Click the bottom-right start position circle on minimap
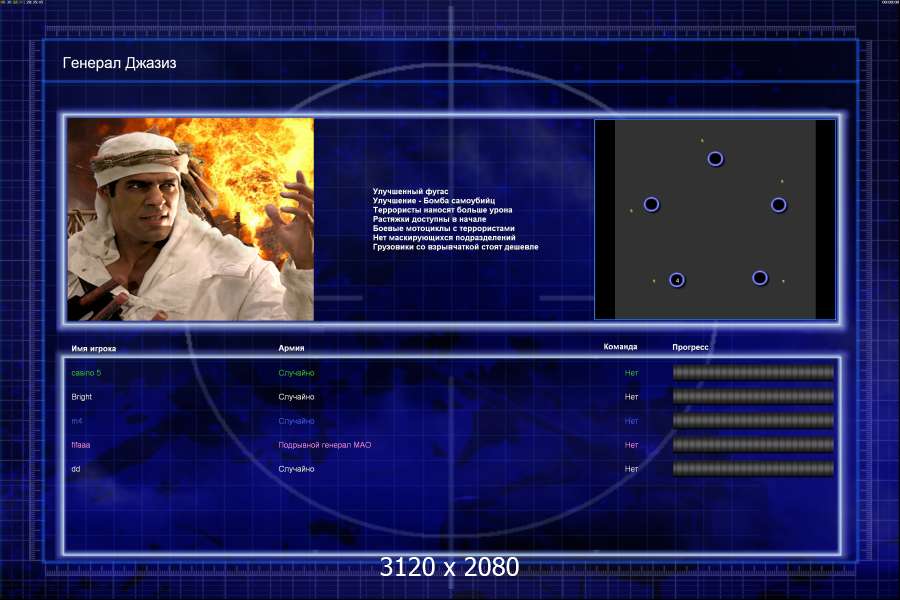Image resolution: width=900 pixels, height=600 pixels. (759, 277)
